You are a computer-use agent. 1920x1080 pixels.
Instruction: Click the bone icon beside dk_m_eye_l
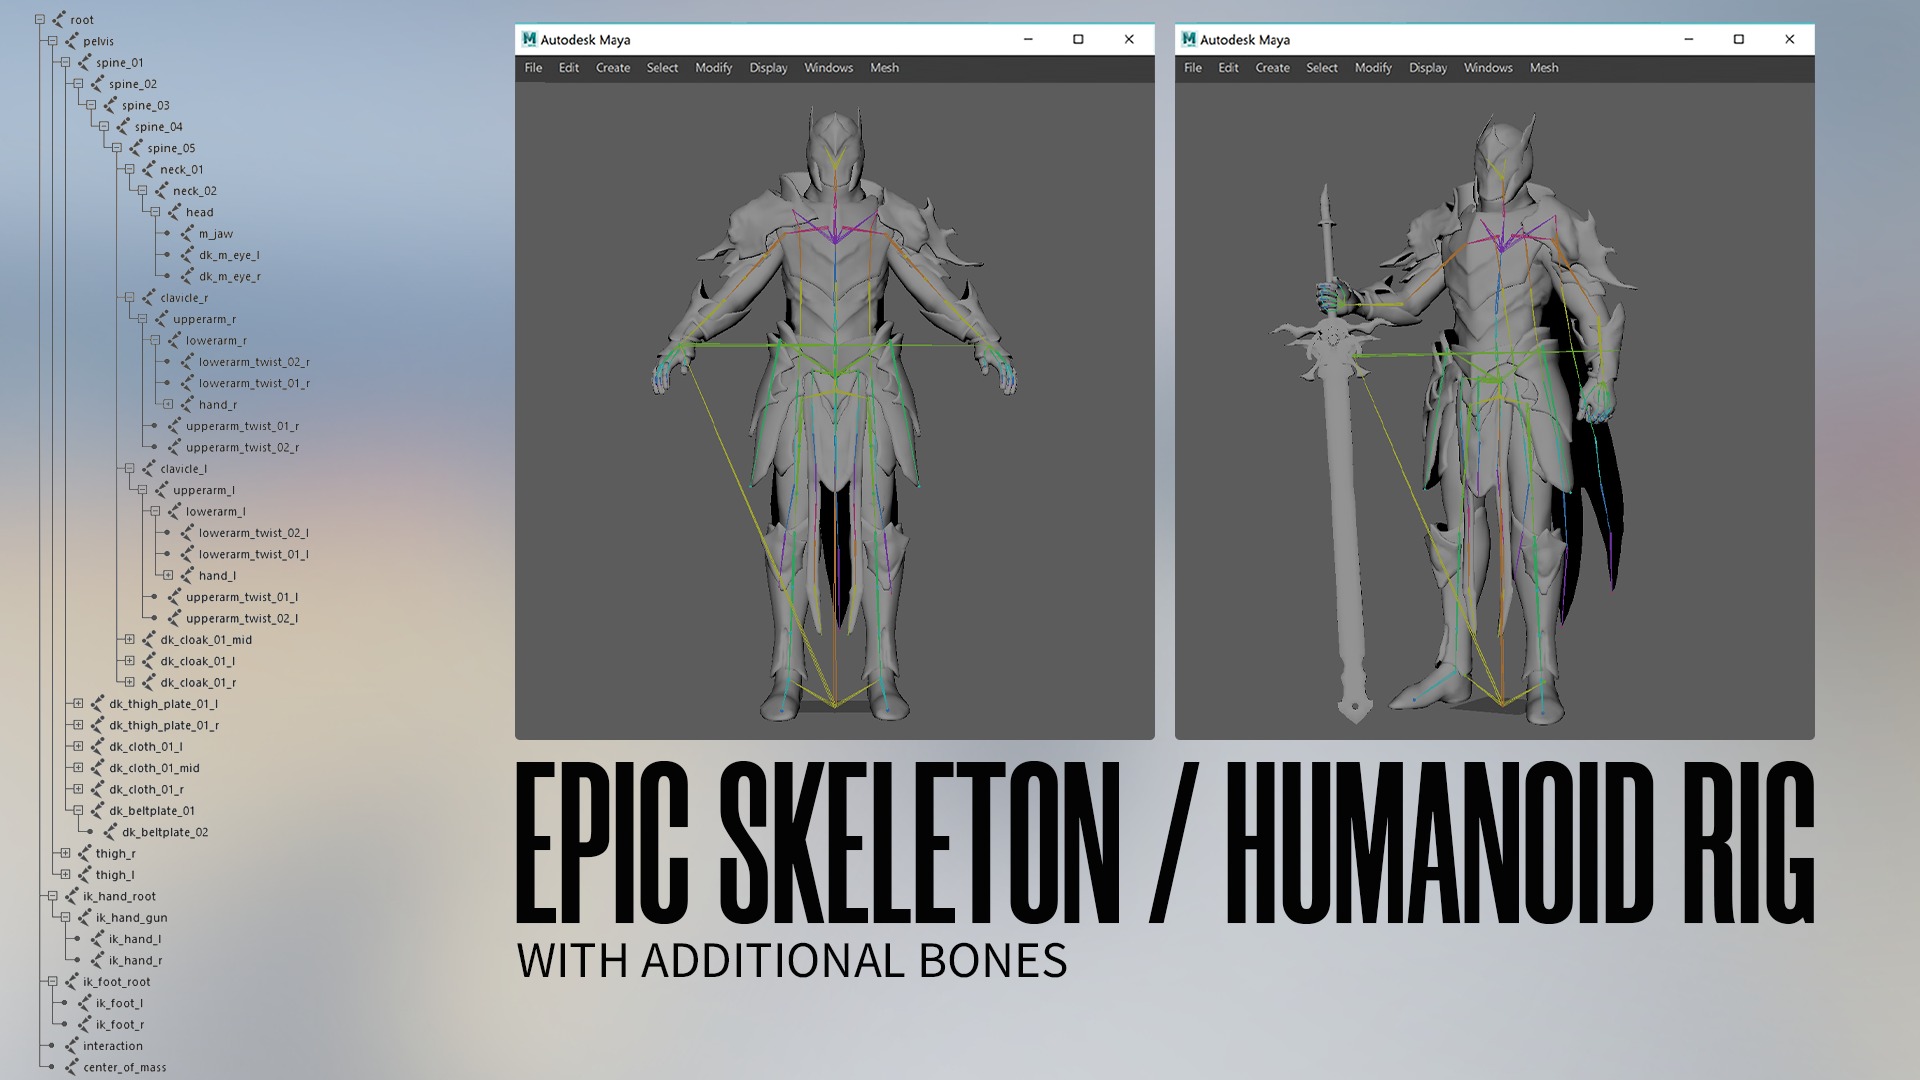(187, 255)
